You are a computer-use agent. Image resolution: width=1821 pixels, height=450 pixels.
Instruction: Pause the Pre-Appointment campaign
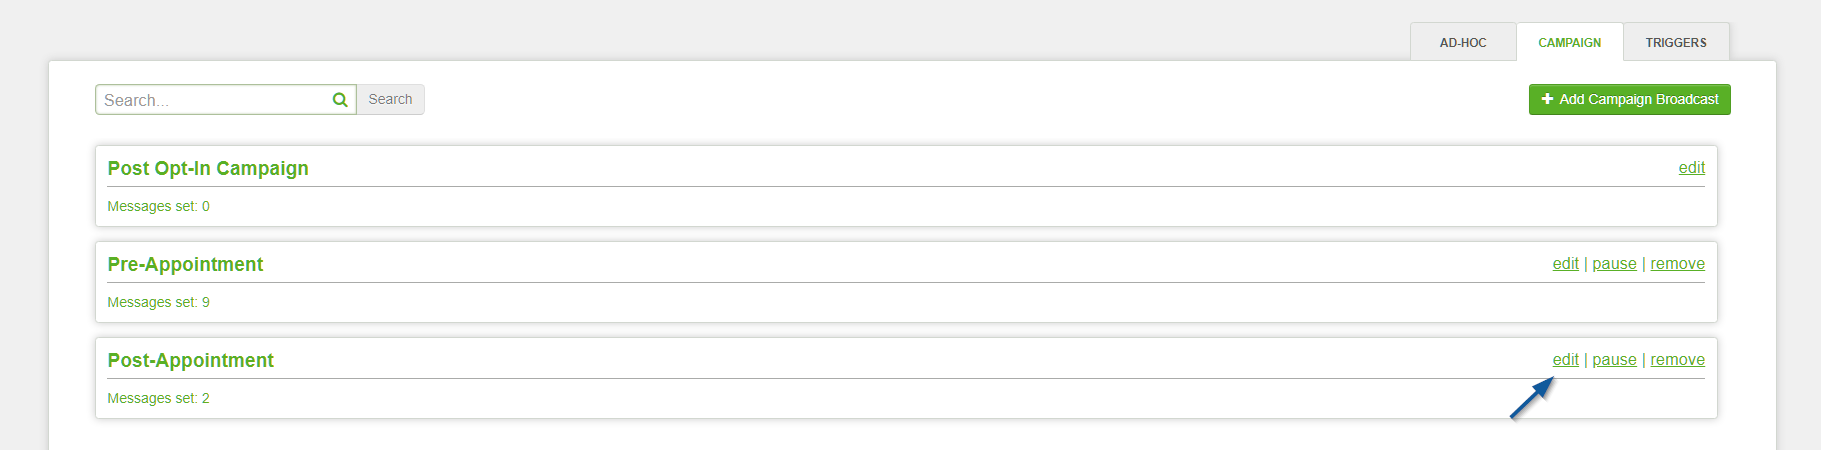click(1614, 264)
